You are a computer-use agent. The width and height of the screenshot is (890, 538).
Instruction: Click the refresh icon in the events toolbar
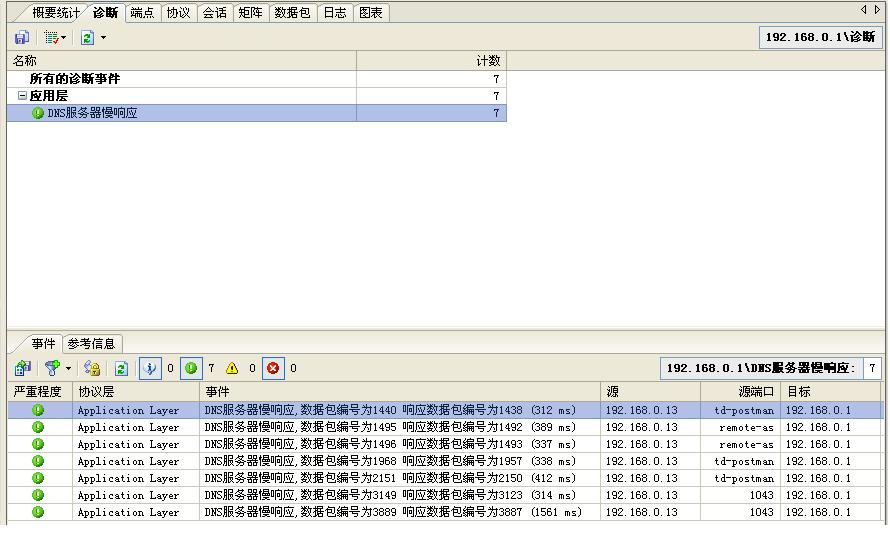tap(121, 368)
